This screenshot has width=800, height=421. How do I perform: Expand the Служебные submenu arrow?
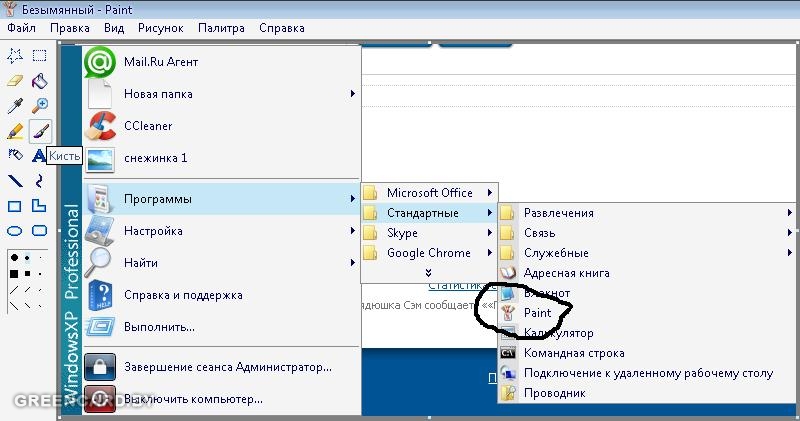[x=789, y=253]
